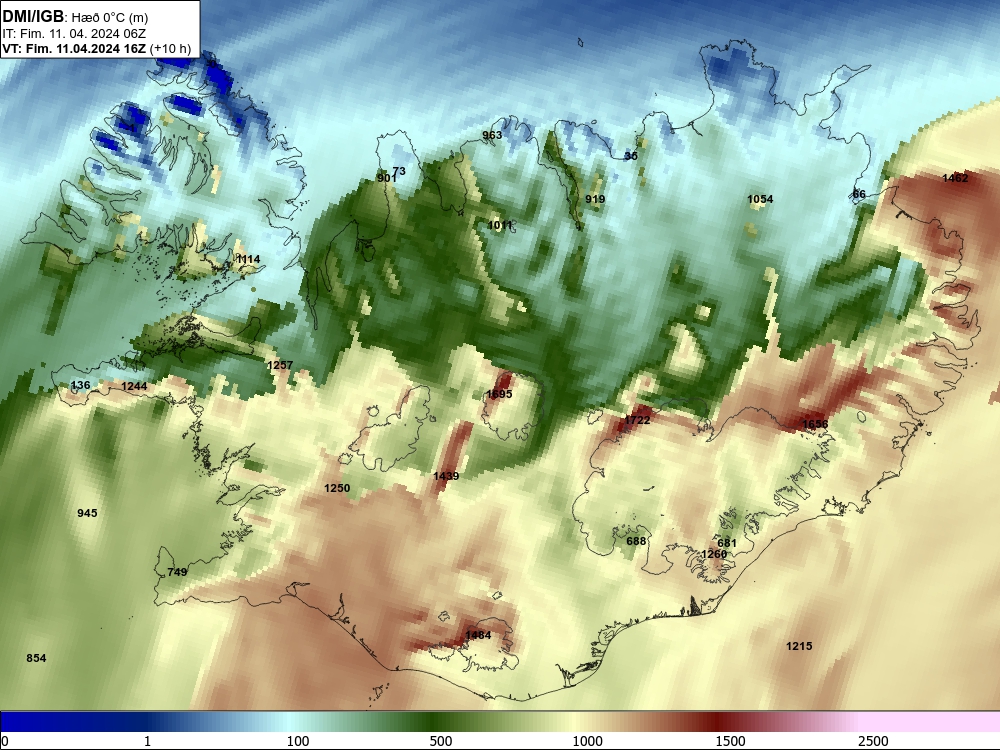This screenshot has width=1000, height=750.
Task: Click the 100 tick on the color scale
Action: pos(297,741)
